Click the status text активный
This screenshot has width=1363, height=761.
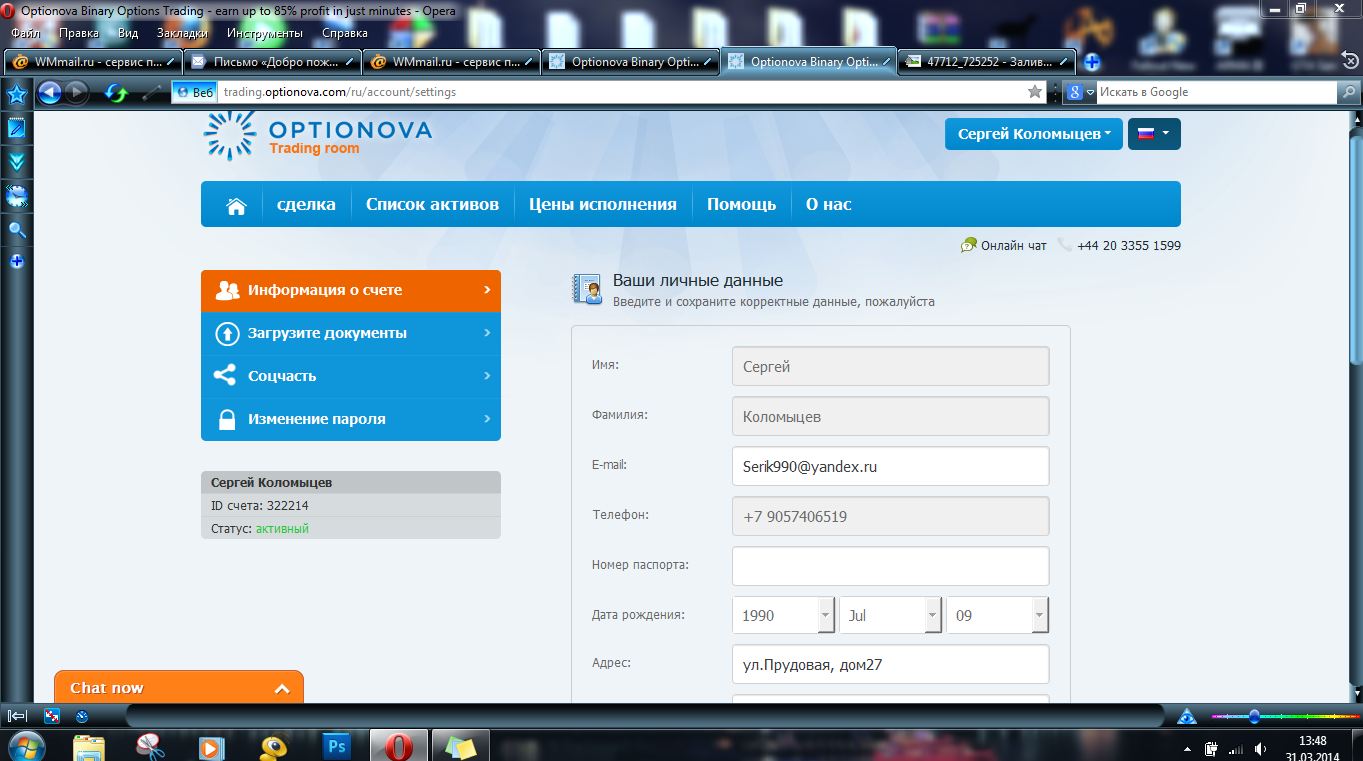click(282, 528)
